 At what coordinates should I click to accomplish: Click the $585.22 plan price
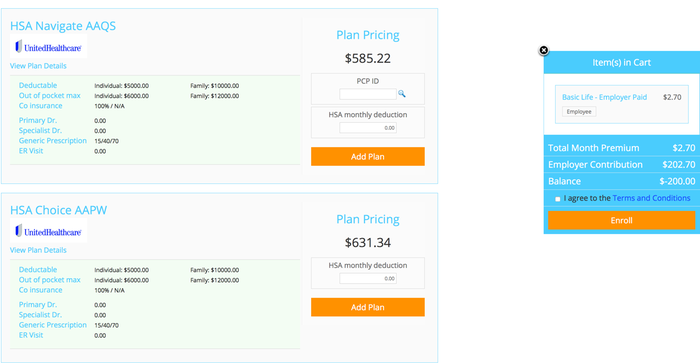tap(367, 58)
